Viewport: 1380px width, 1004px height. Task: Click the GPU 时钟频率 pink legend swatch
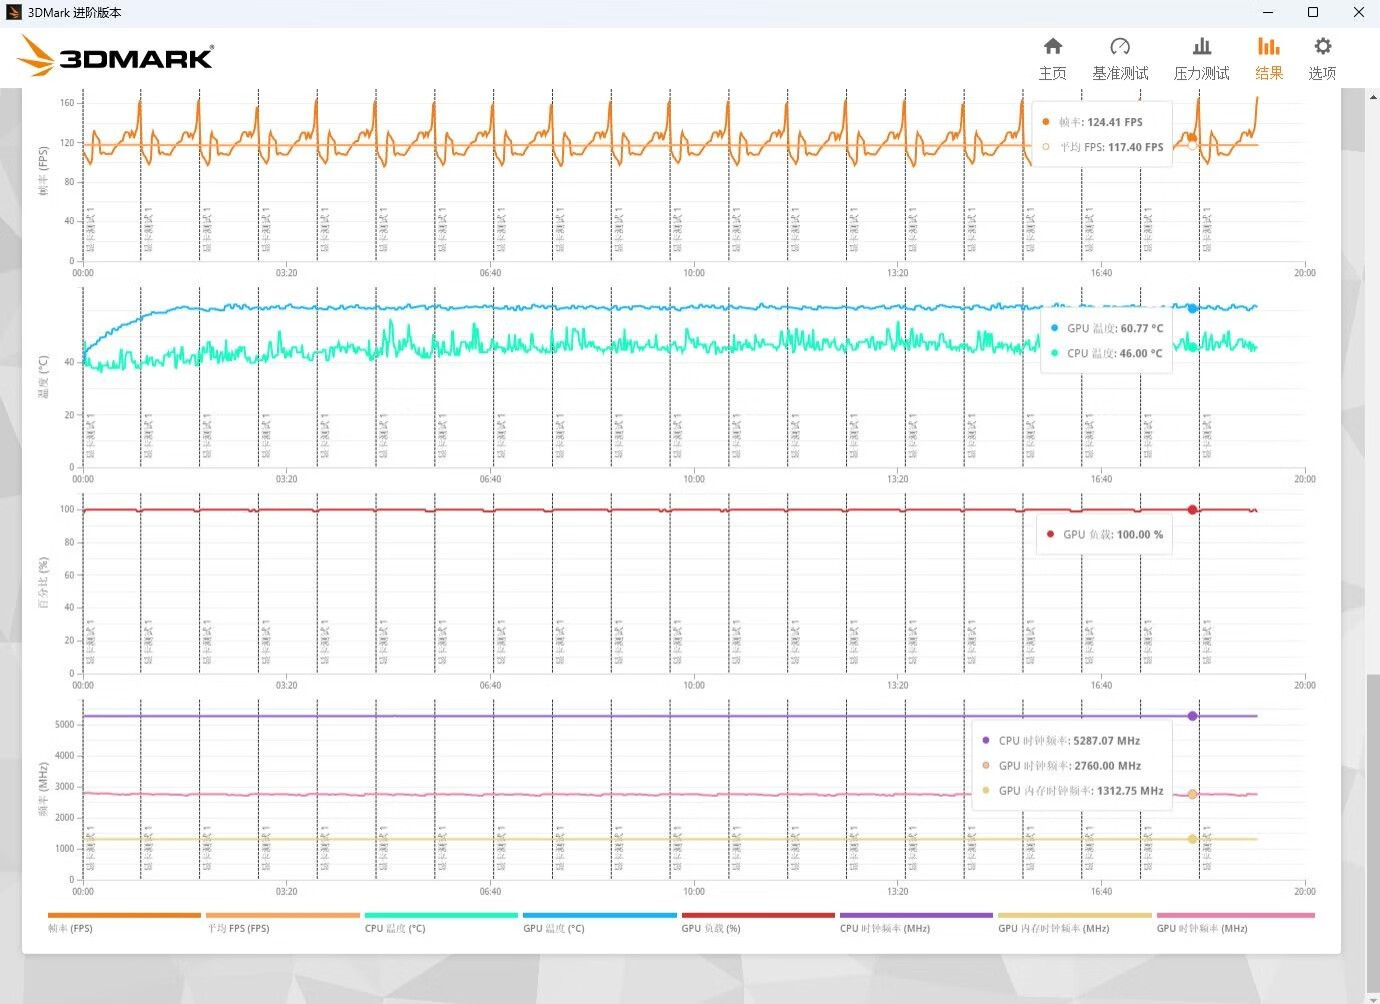pos(1235,915)
